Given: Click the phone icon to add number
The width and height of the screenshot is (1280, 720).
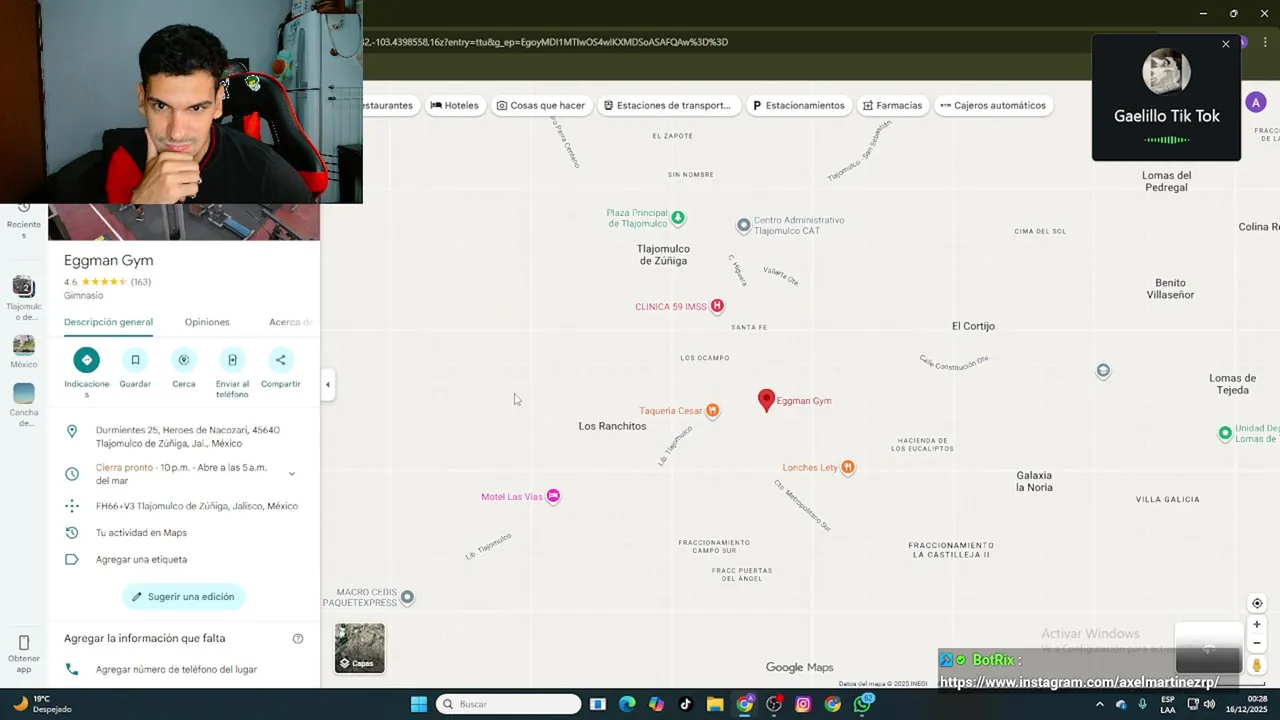Looking at the screenshot, I should 72,669.
